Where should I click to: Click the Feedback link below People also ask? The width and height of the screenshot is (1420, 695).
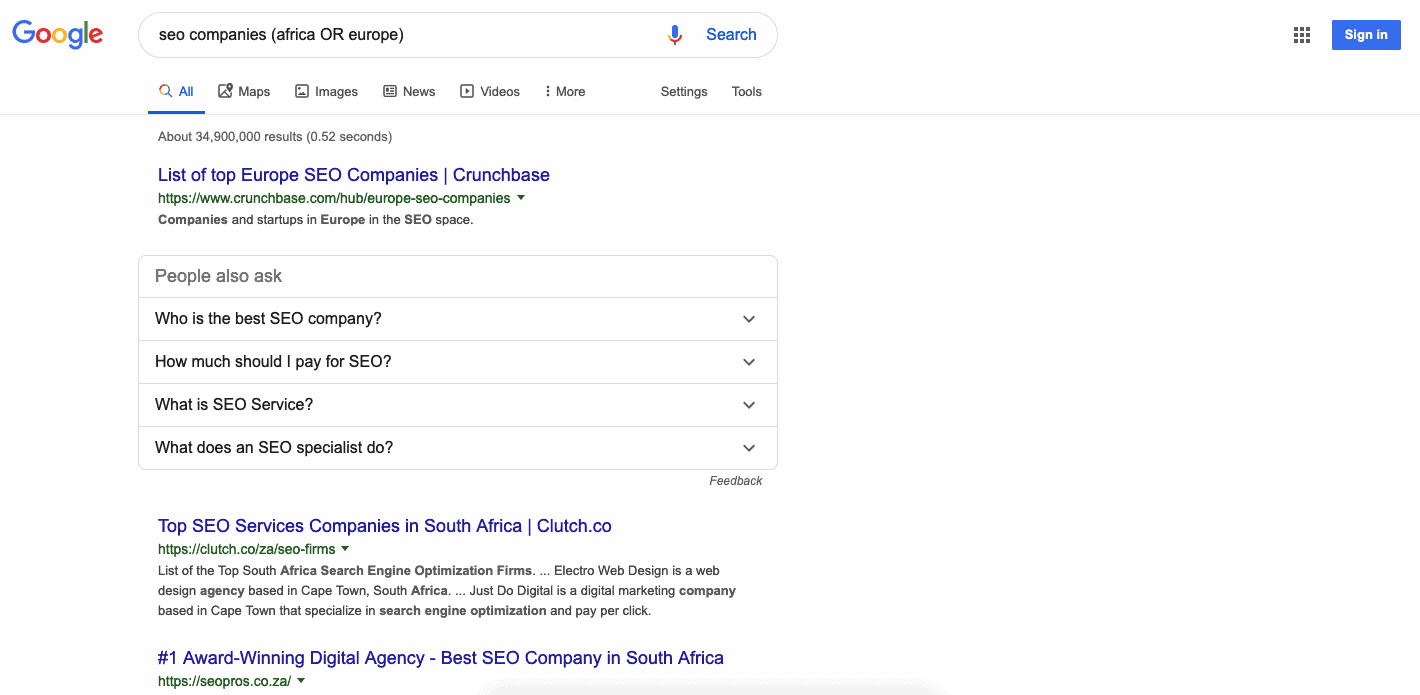(x=736, y=480)
